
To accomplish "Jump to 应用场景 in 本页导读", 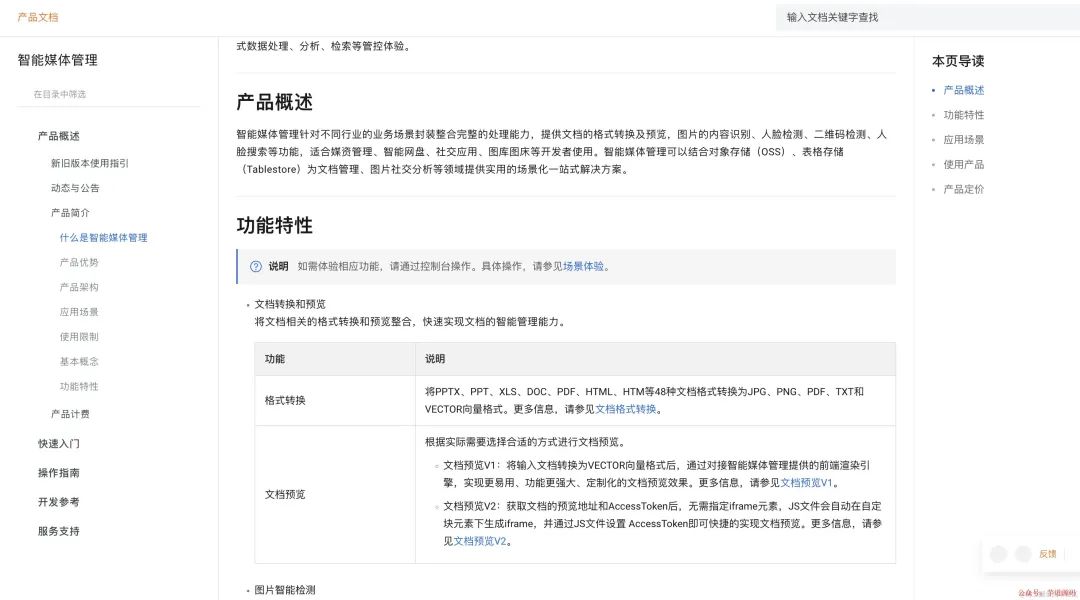I will [964, 140].
